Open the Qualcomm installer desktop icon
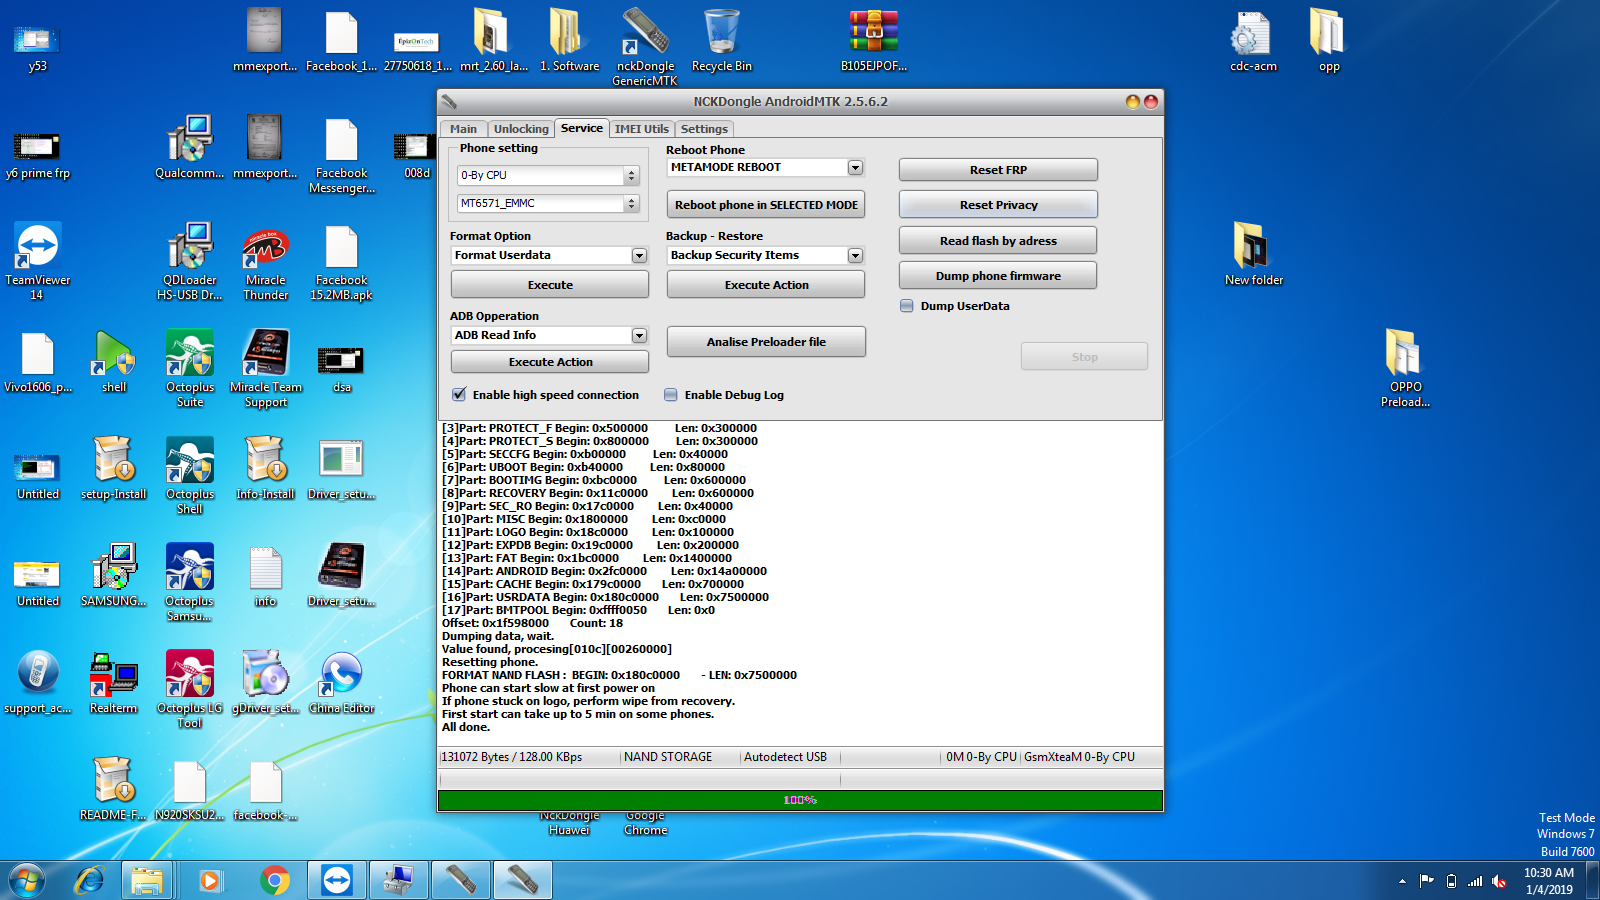The image size is (1600, 900). click(x=190, y=147)
